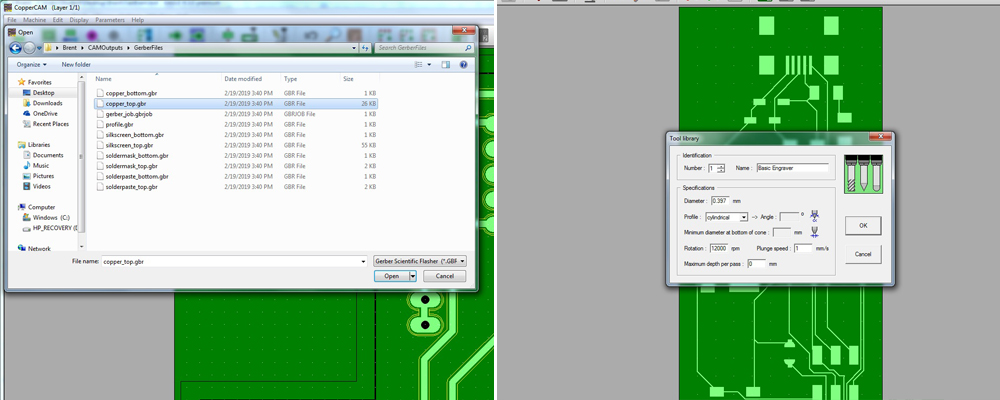Viewport: 1000px width, 400px height.
Task: Open the File menu in CopperCAM
Action: point(11,20)
